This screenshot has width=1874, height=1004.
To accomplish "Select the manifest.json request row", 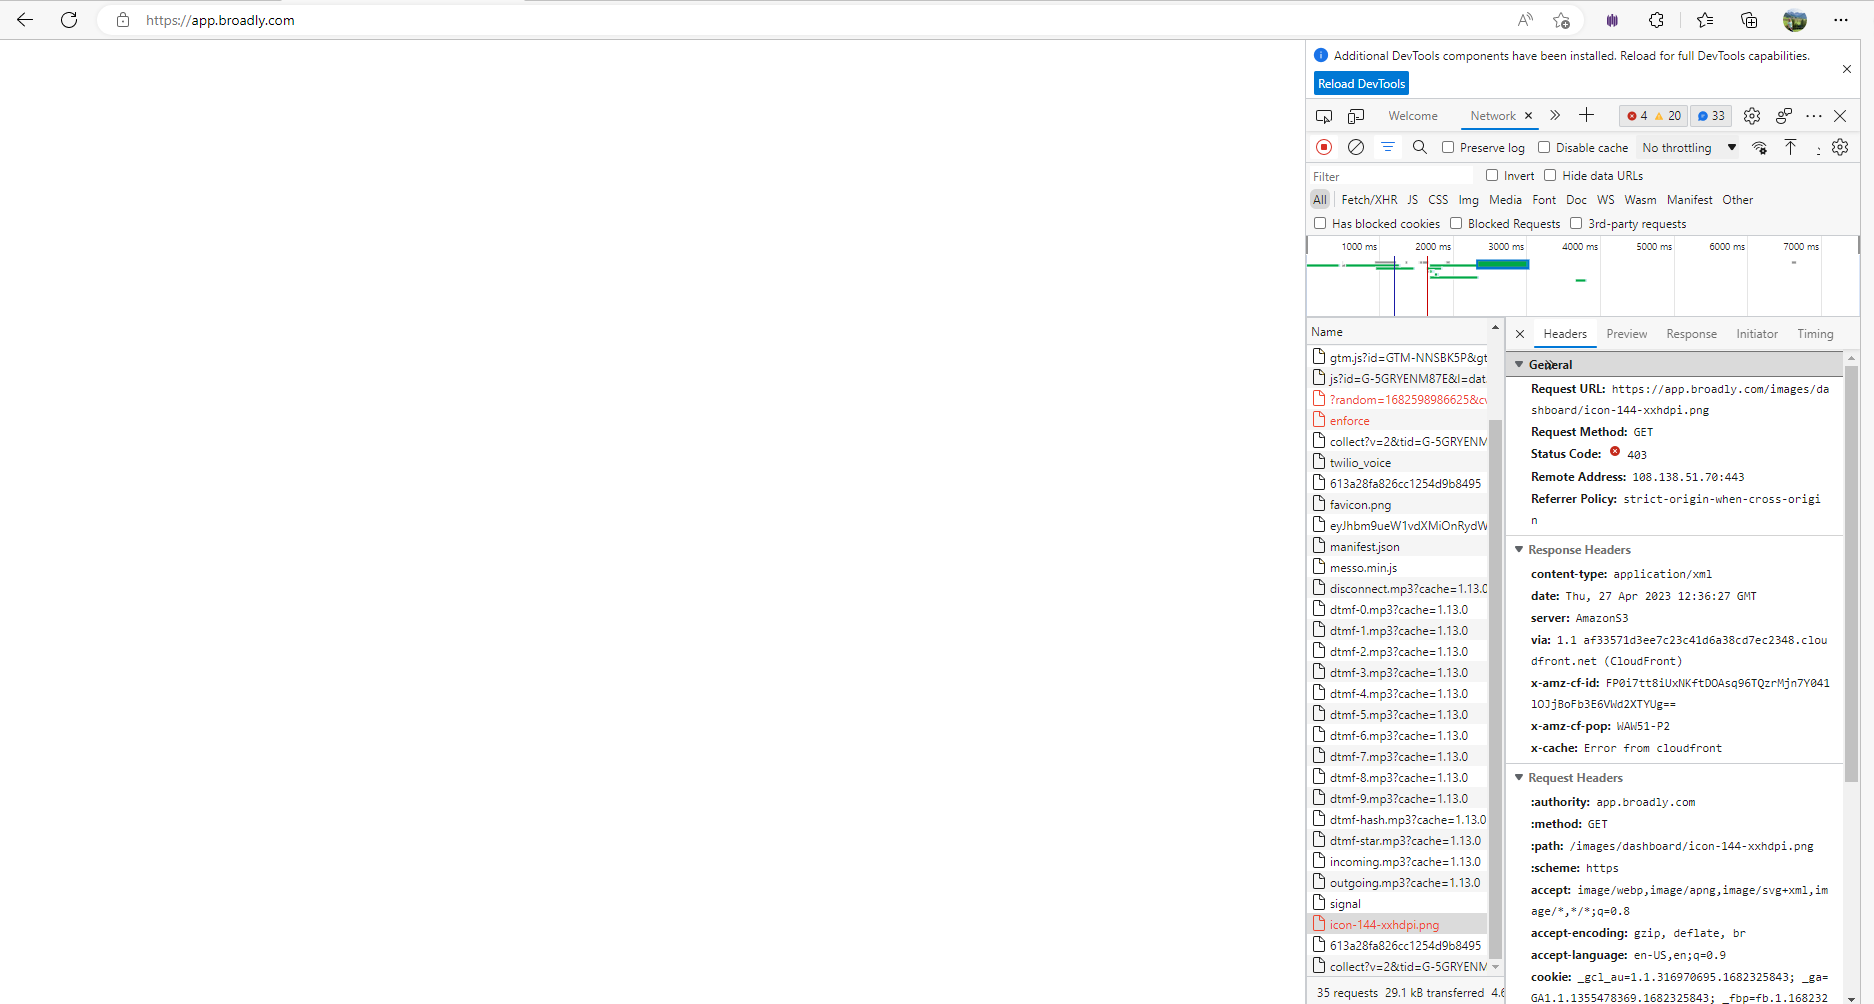I will point(1397,547).
